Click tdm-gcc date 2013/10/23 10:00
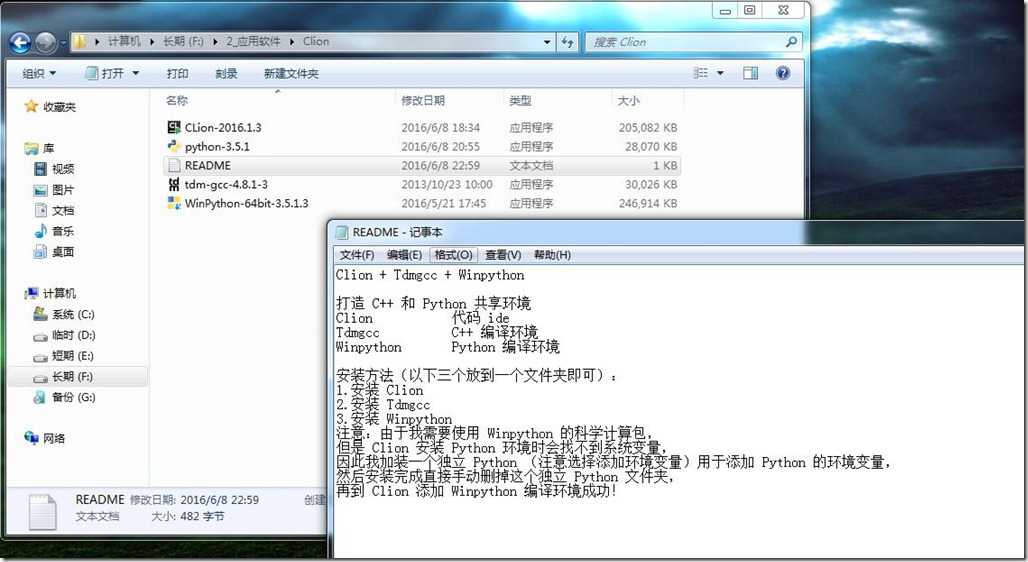1028x562 pixels. click(x=446, y=184)
